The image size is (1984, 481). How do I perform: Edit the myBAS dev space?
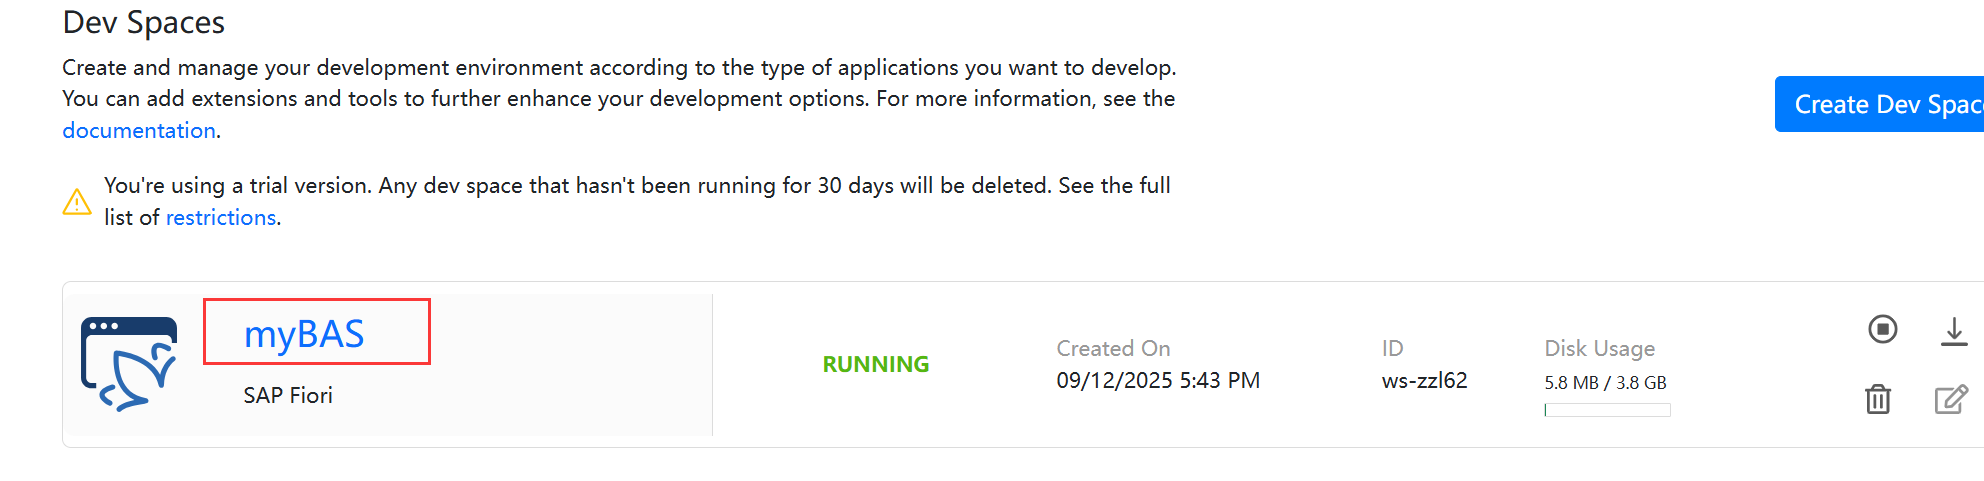click(1951, 399)
